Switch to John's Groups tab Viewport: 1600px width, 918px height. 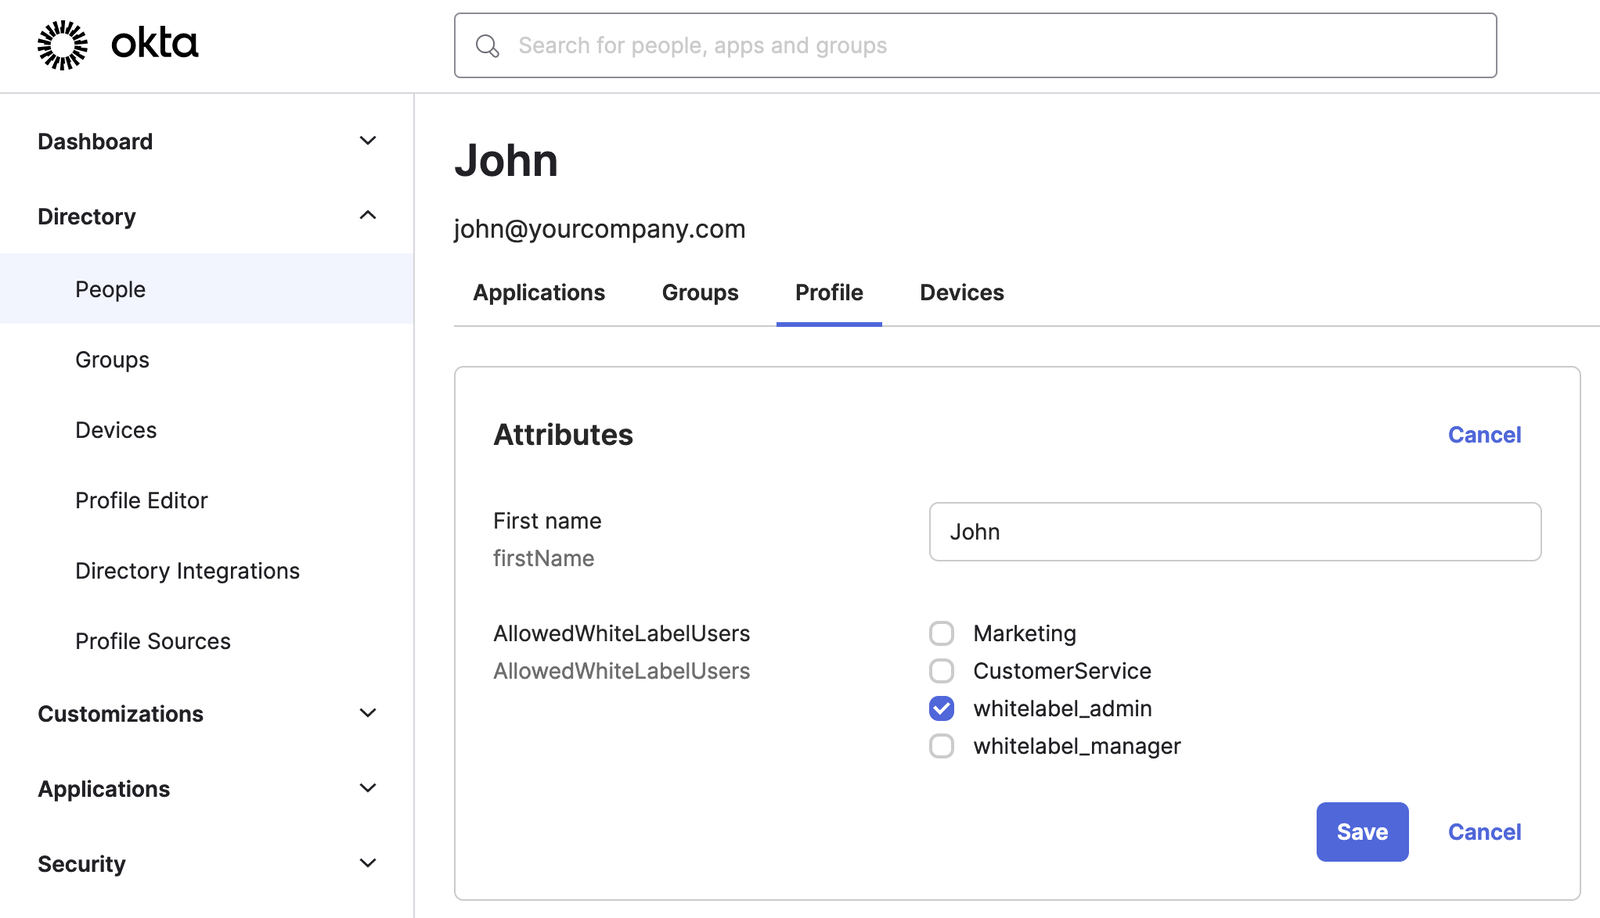(x=700, y=293)
